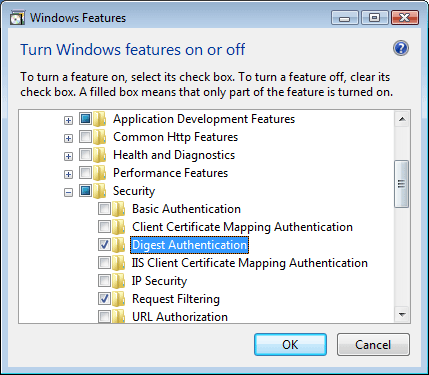This screenshot has height=375, width=429.
Task: Click the OK button
Action: pos(290,345)
